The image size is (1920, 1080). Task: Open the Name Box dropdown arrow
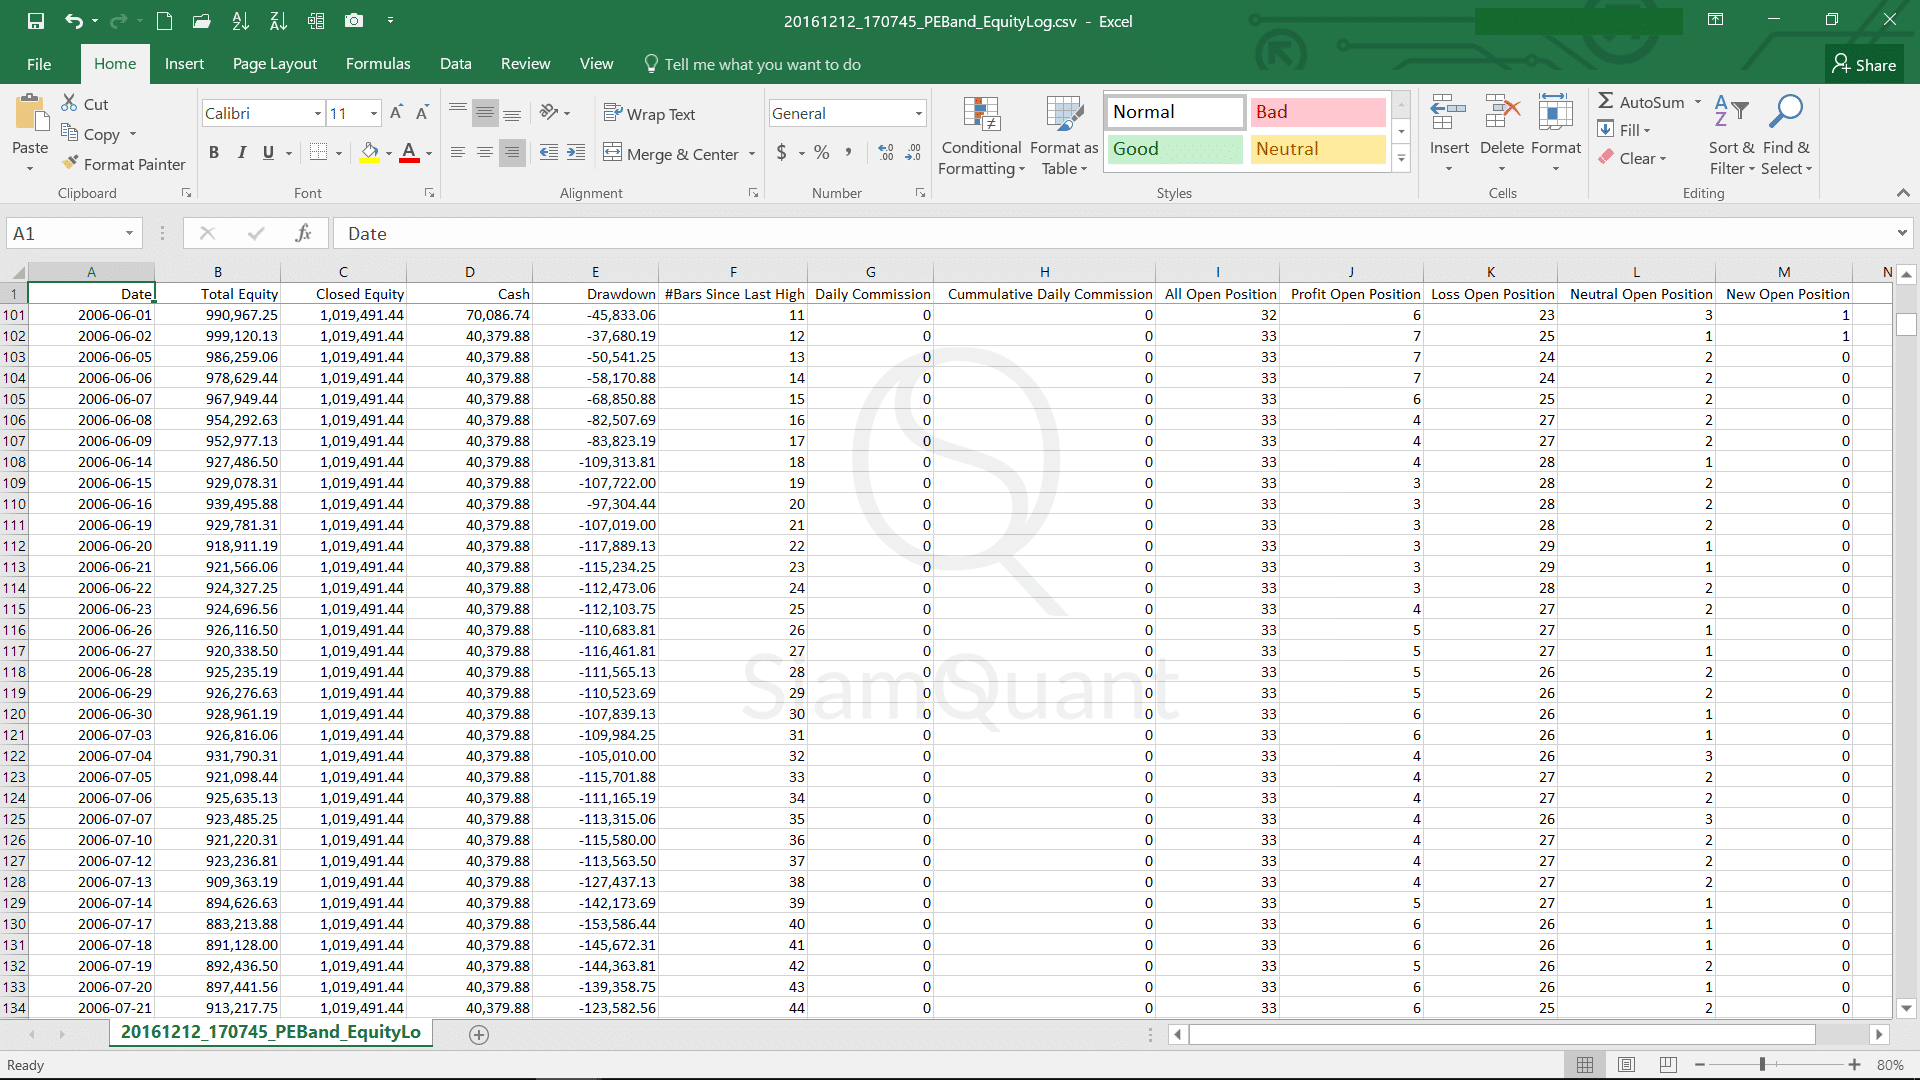coord(129,233)
